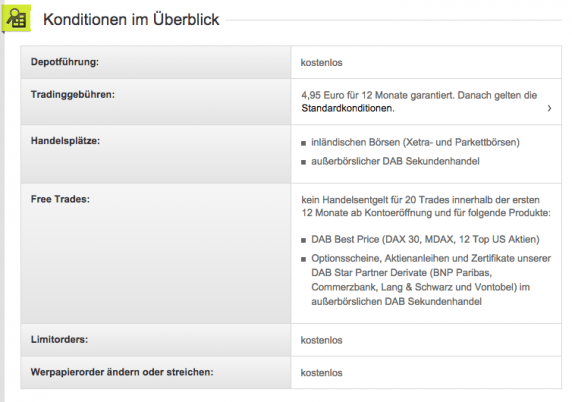Click kostenlos beside Werpapierorder ändern row
This screenshot has width=572, height=402.
(x=321, y=373)
